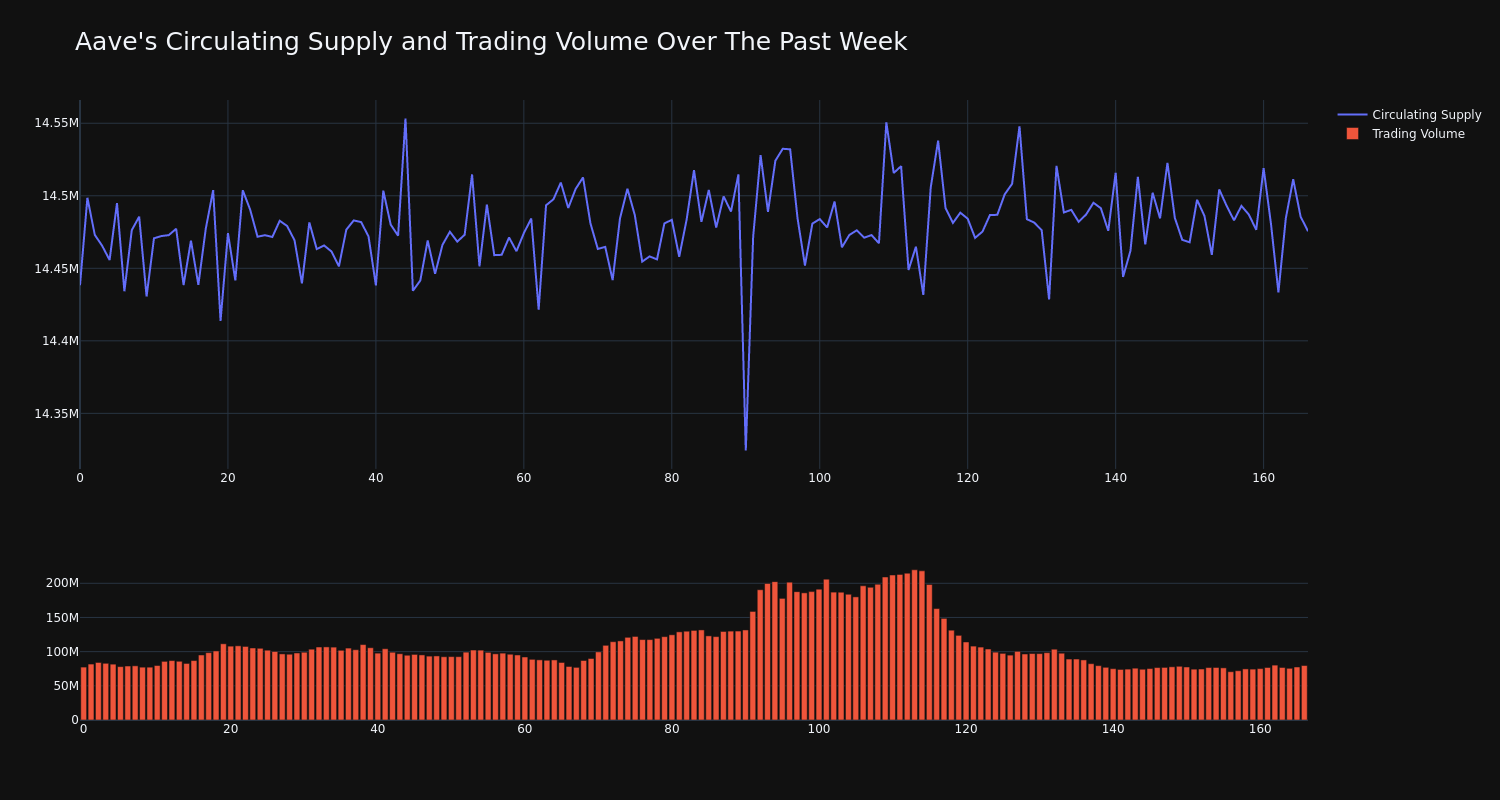
Task: Click x-axis label 140 under supply chart
Action: click(1116, 478)
